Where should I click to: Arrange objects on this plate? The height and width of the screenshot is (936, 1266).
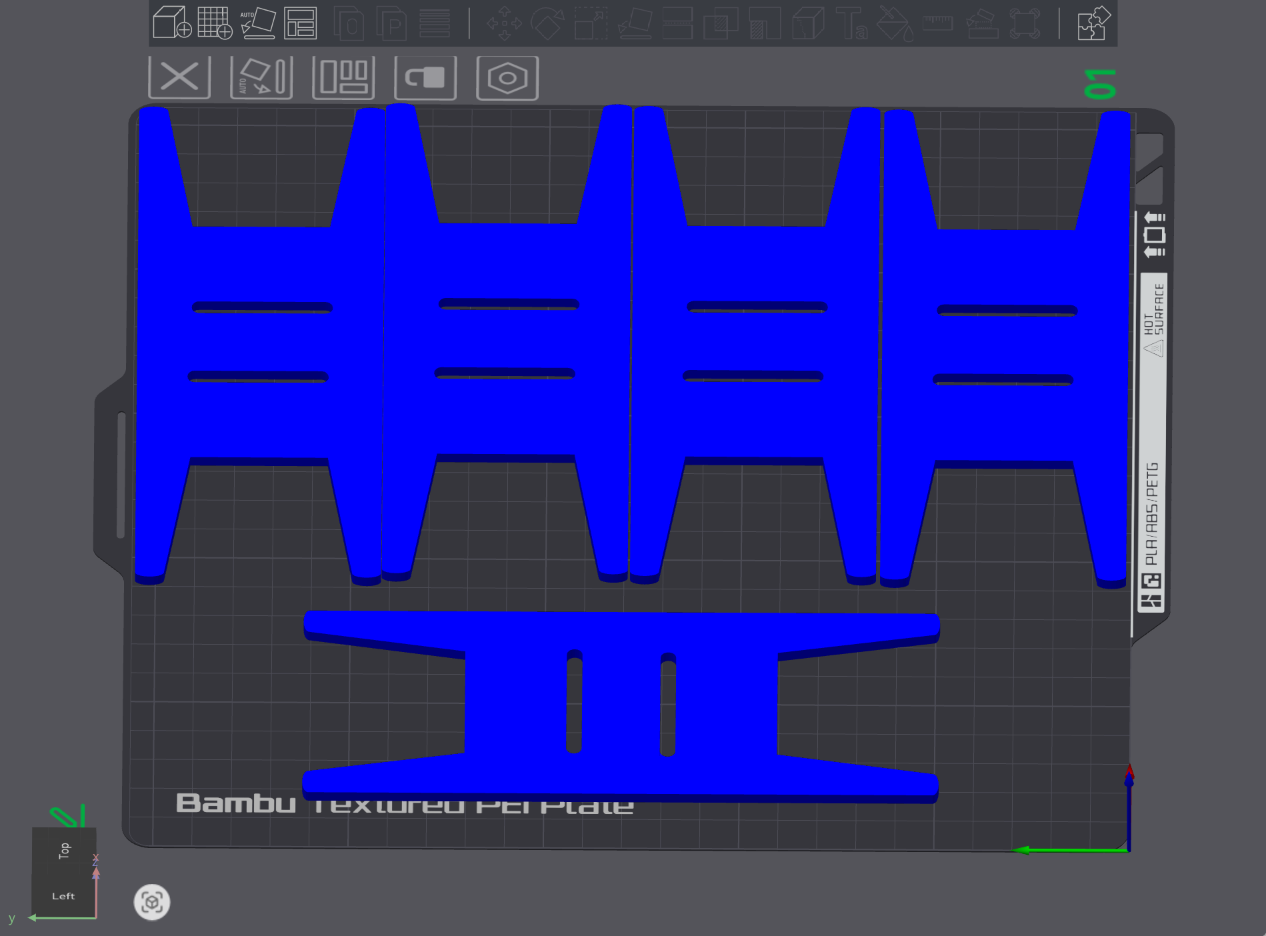pyautogui.click(x=344, y=77)
